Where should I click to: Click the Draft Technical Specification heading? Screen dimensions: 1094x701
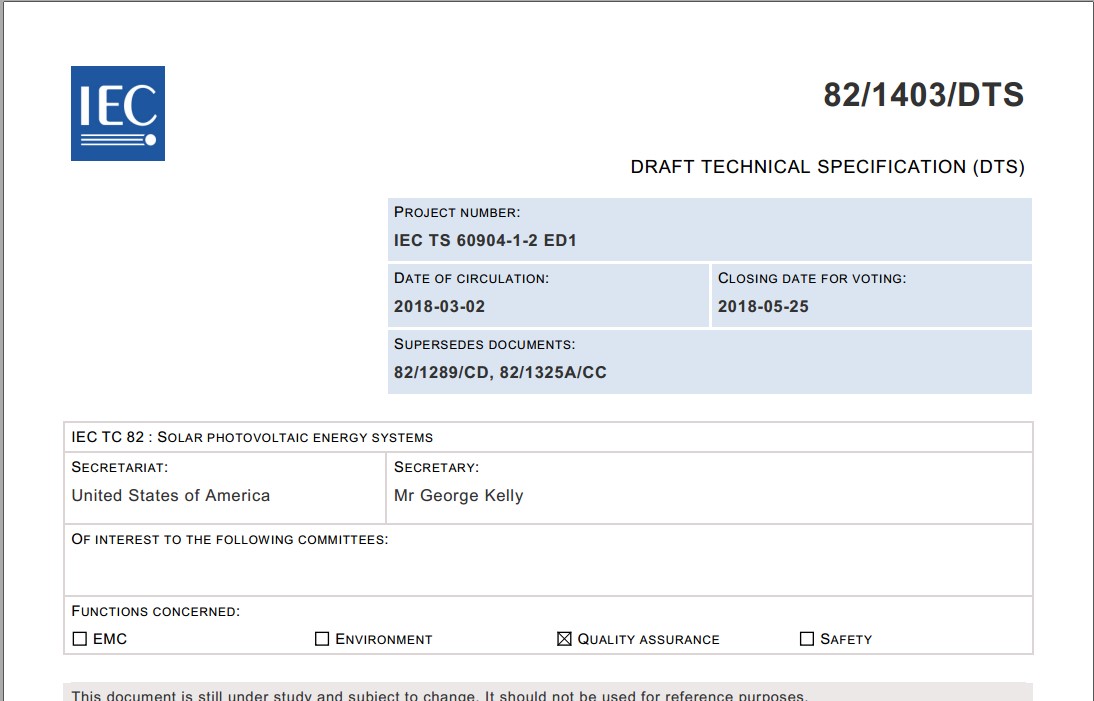point(827,167)
